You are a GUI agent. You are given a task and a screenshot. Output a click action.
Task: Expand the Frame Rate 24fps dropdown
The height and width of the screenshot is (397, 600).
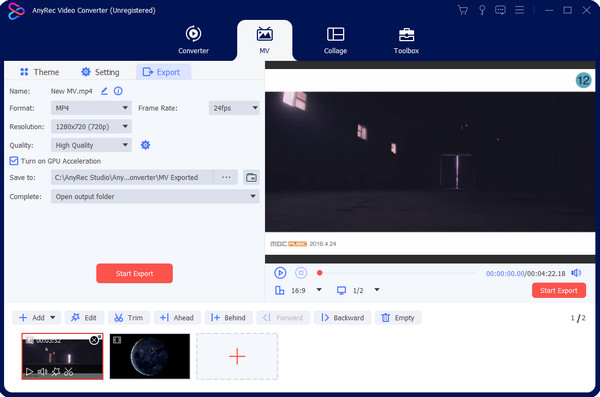coord(234,108)
